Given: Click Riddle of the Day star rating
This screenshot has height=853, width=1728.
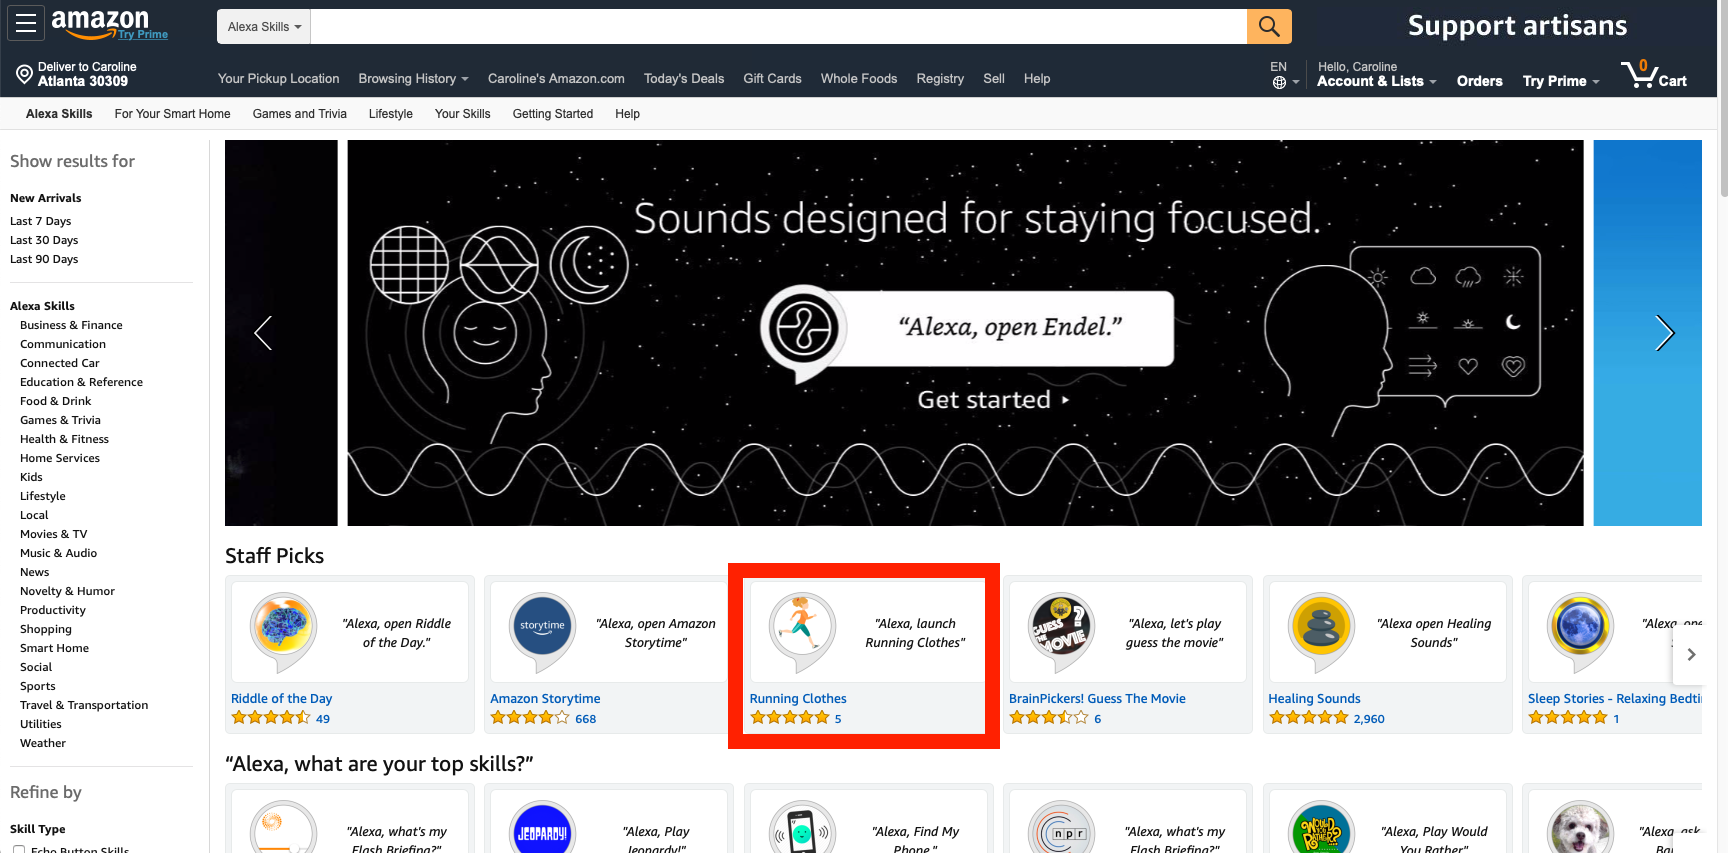Looking at the screenshot, I should click(x=270, y=718).
